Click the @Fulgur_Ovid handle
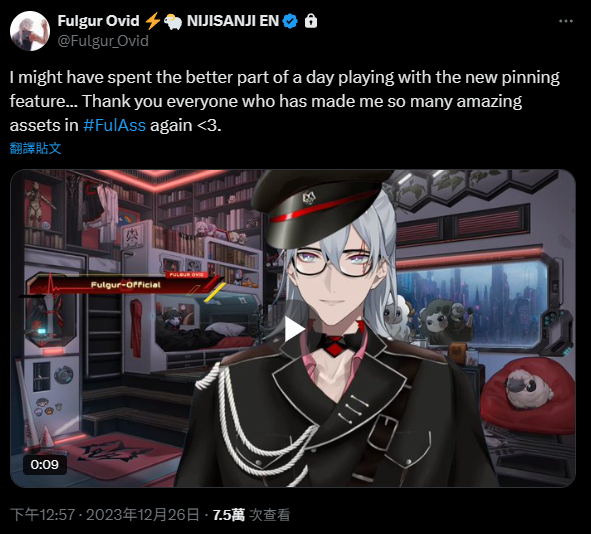 (103, 41)
